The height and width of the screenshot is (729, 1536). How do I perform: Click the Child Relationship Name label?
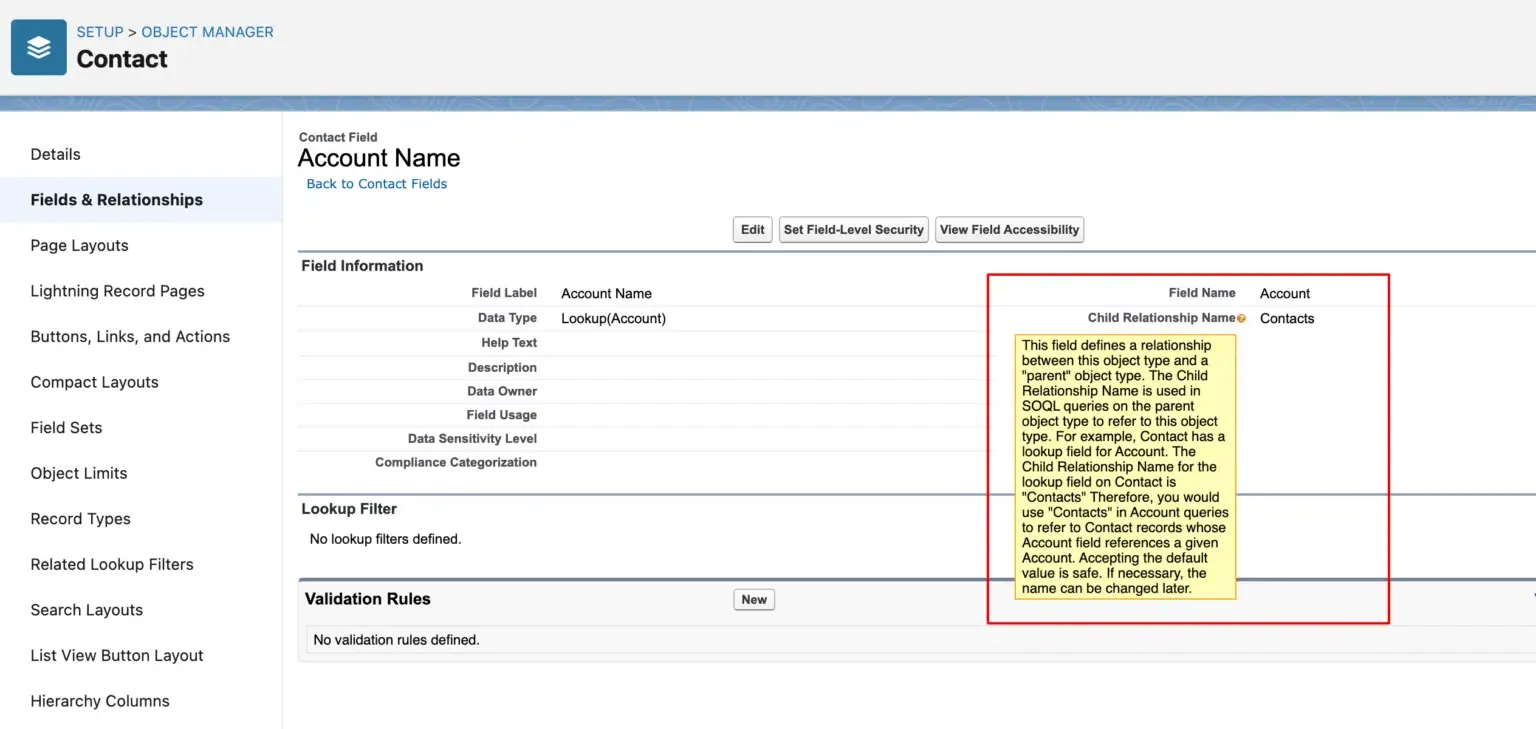1162,318
